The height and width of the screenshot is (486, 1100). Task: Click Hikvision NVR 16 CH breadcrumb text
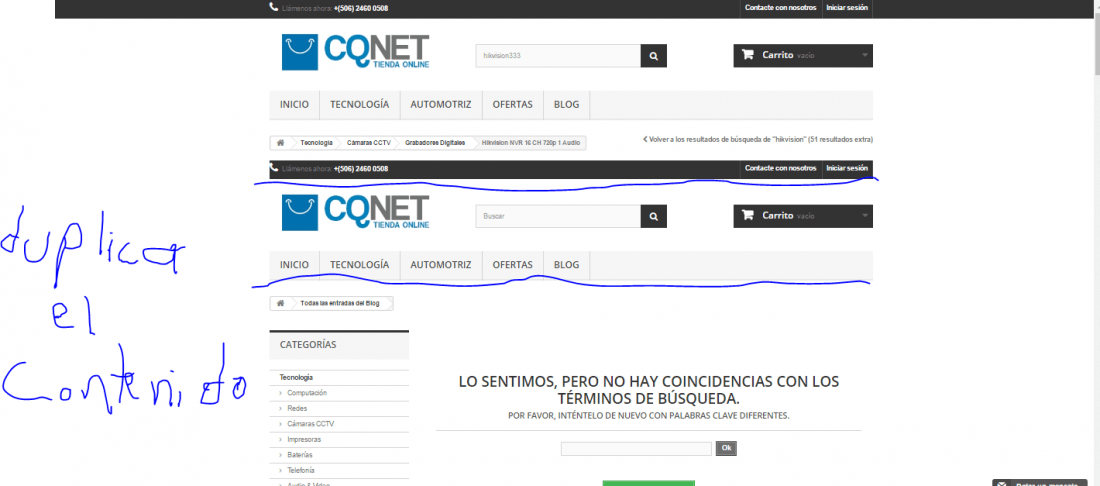pos(531,142)
